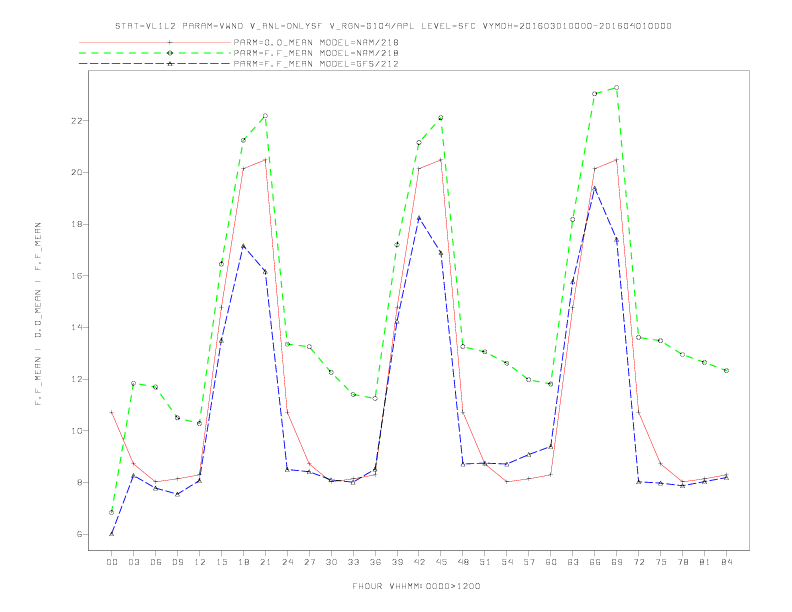
Task: Click x-axis tick label 72
Action: click(x=638, y=562)
